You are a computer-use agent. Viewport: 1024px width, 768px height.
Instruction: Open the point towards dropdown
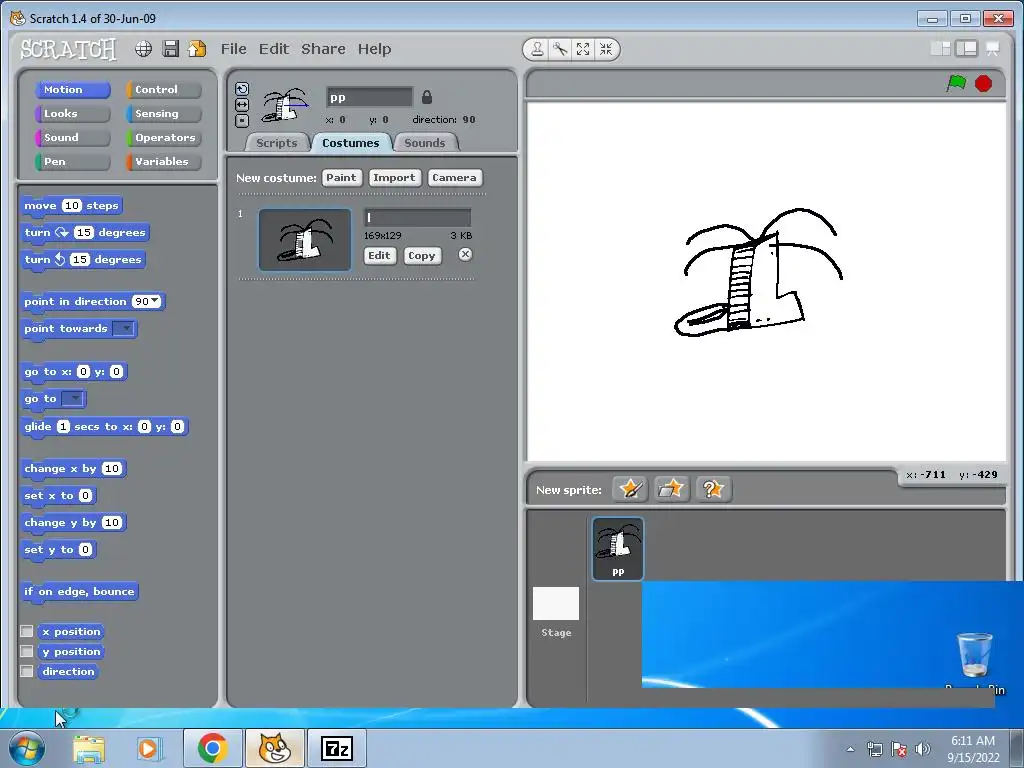click(x=123, y=328)
